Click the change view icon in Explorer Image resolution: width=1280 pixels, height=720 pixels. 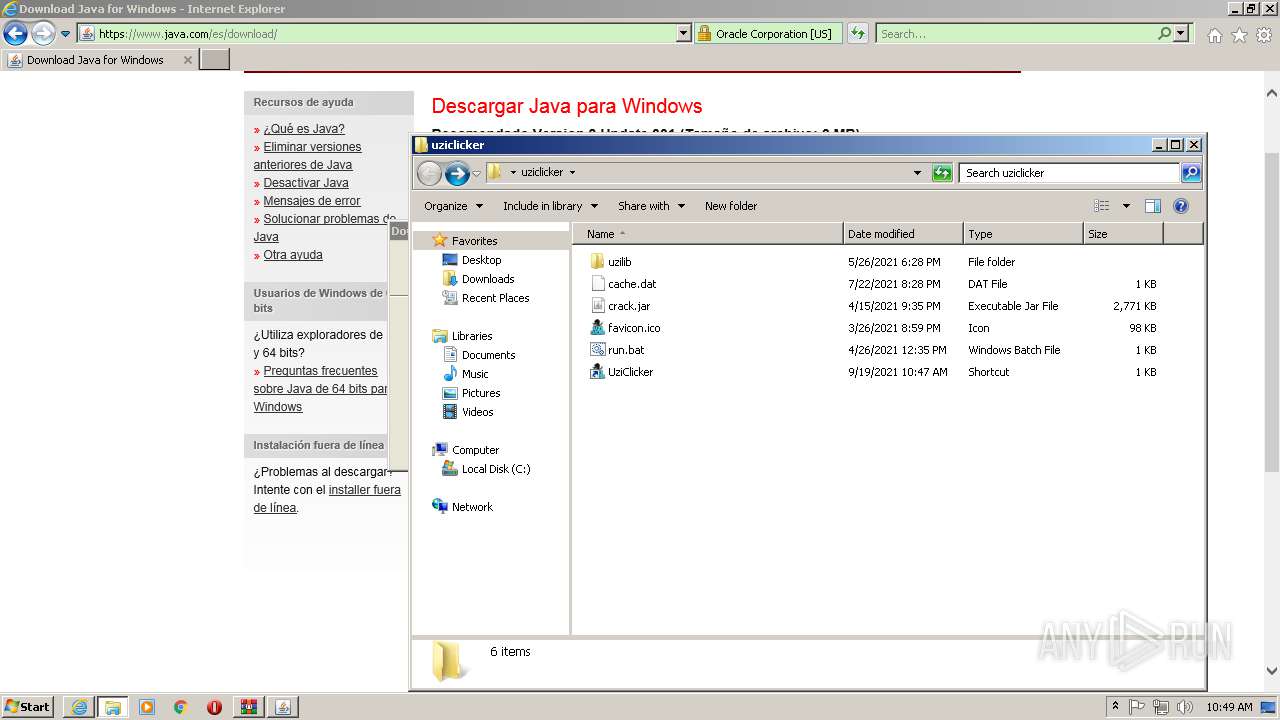[x=1102, y=206]
